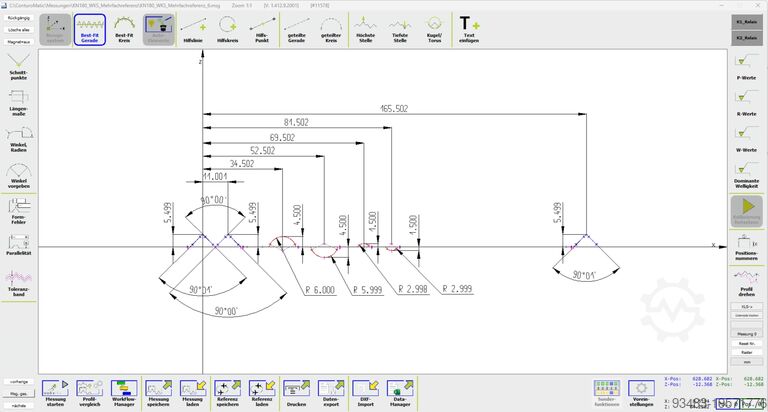Select the Best-Fit Gerade tool
Image resolution: width=768 pixels, height=412 pixels.
[89, 28]
